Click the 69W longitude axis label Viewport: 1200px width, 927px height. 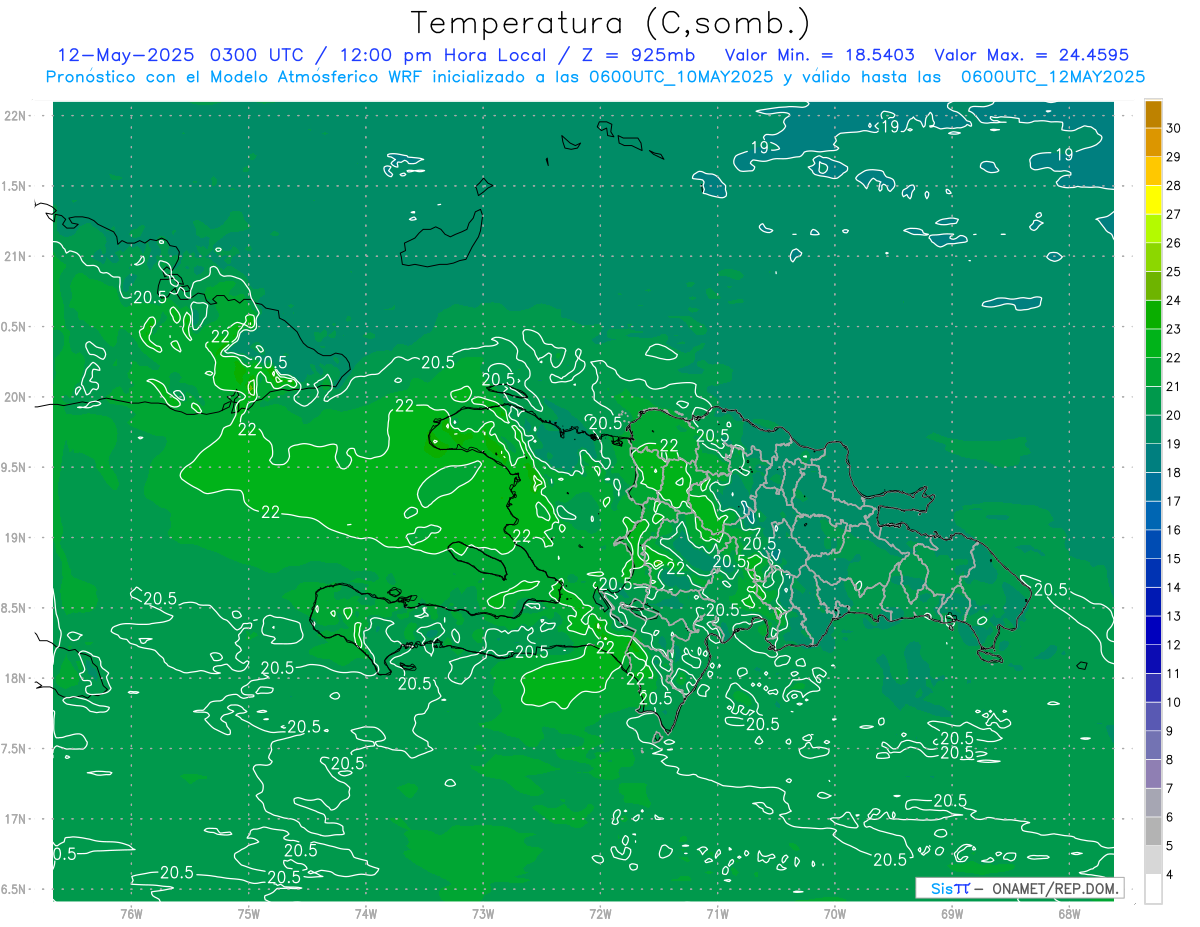coord(952,913)
